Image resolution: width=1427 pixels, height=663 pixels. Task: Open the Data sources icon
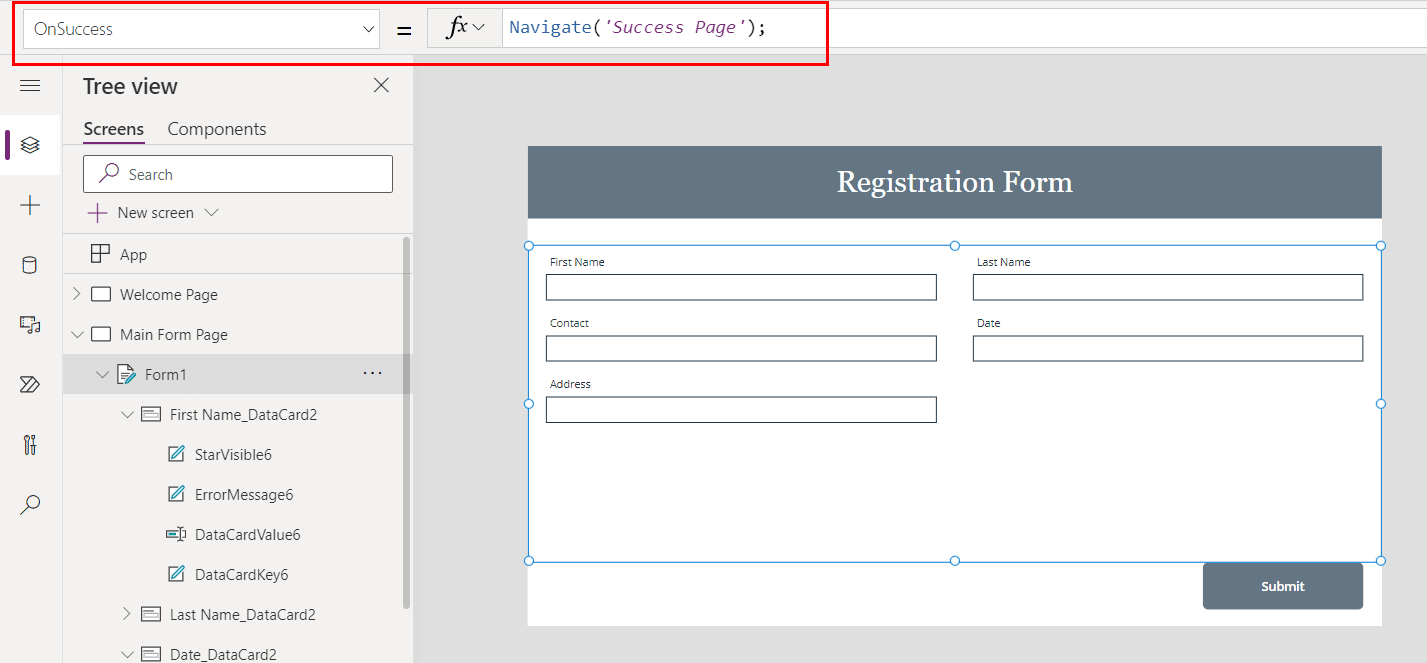coord(30,264)
